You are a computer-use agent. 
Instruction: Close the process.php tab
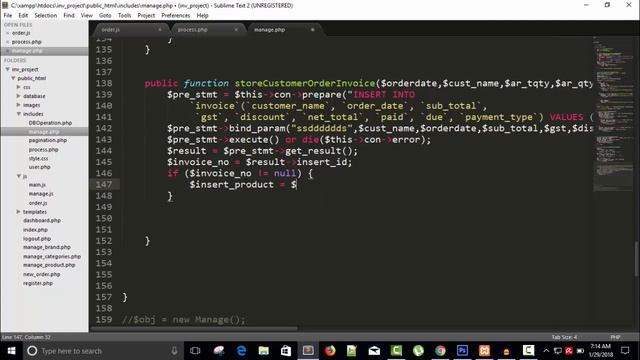236,29
